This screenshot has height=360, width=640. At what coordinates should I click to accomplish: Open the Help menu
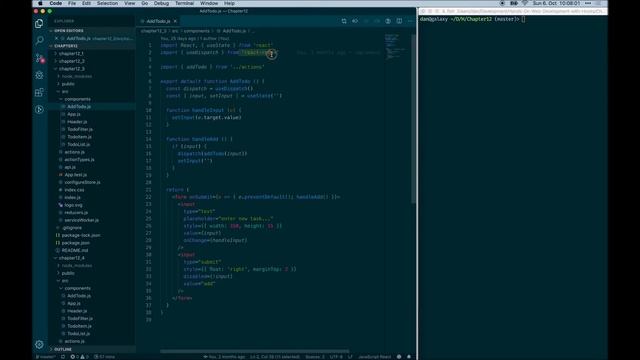229,3
